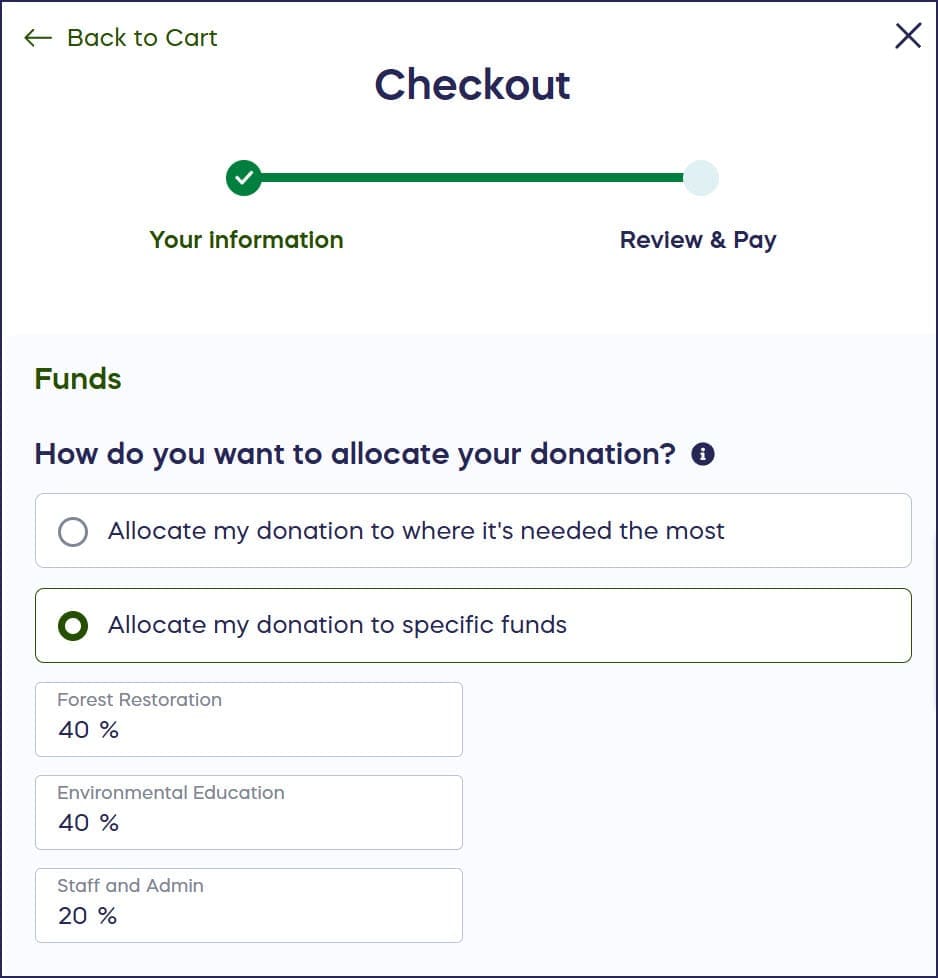Go back via Back to Cart link
This screenshot has height=978, width=938.
(x=141, y=38)
